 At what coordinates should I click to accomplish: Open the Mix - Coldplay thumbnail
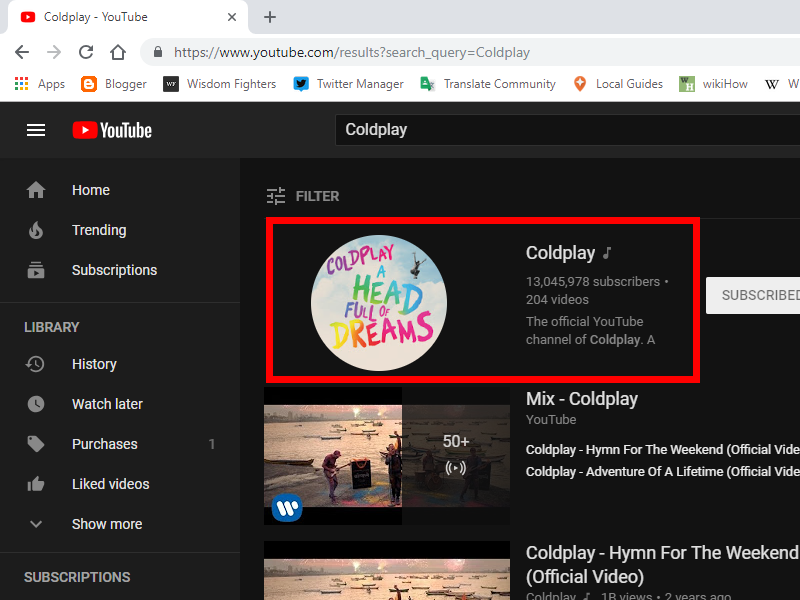click(x=387, y=456)
